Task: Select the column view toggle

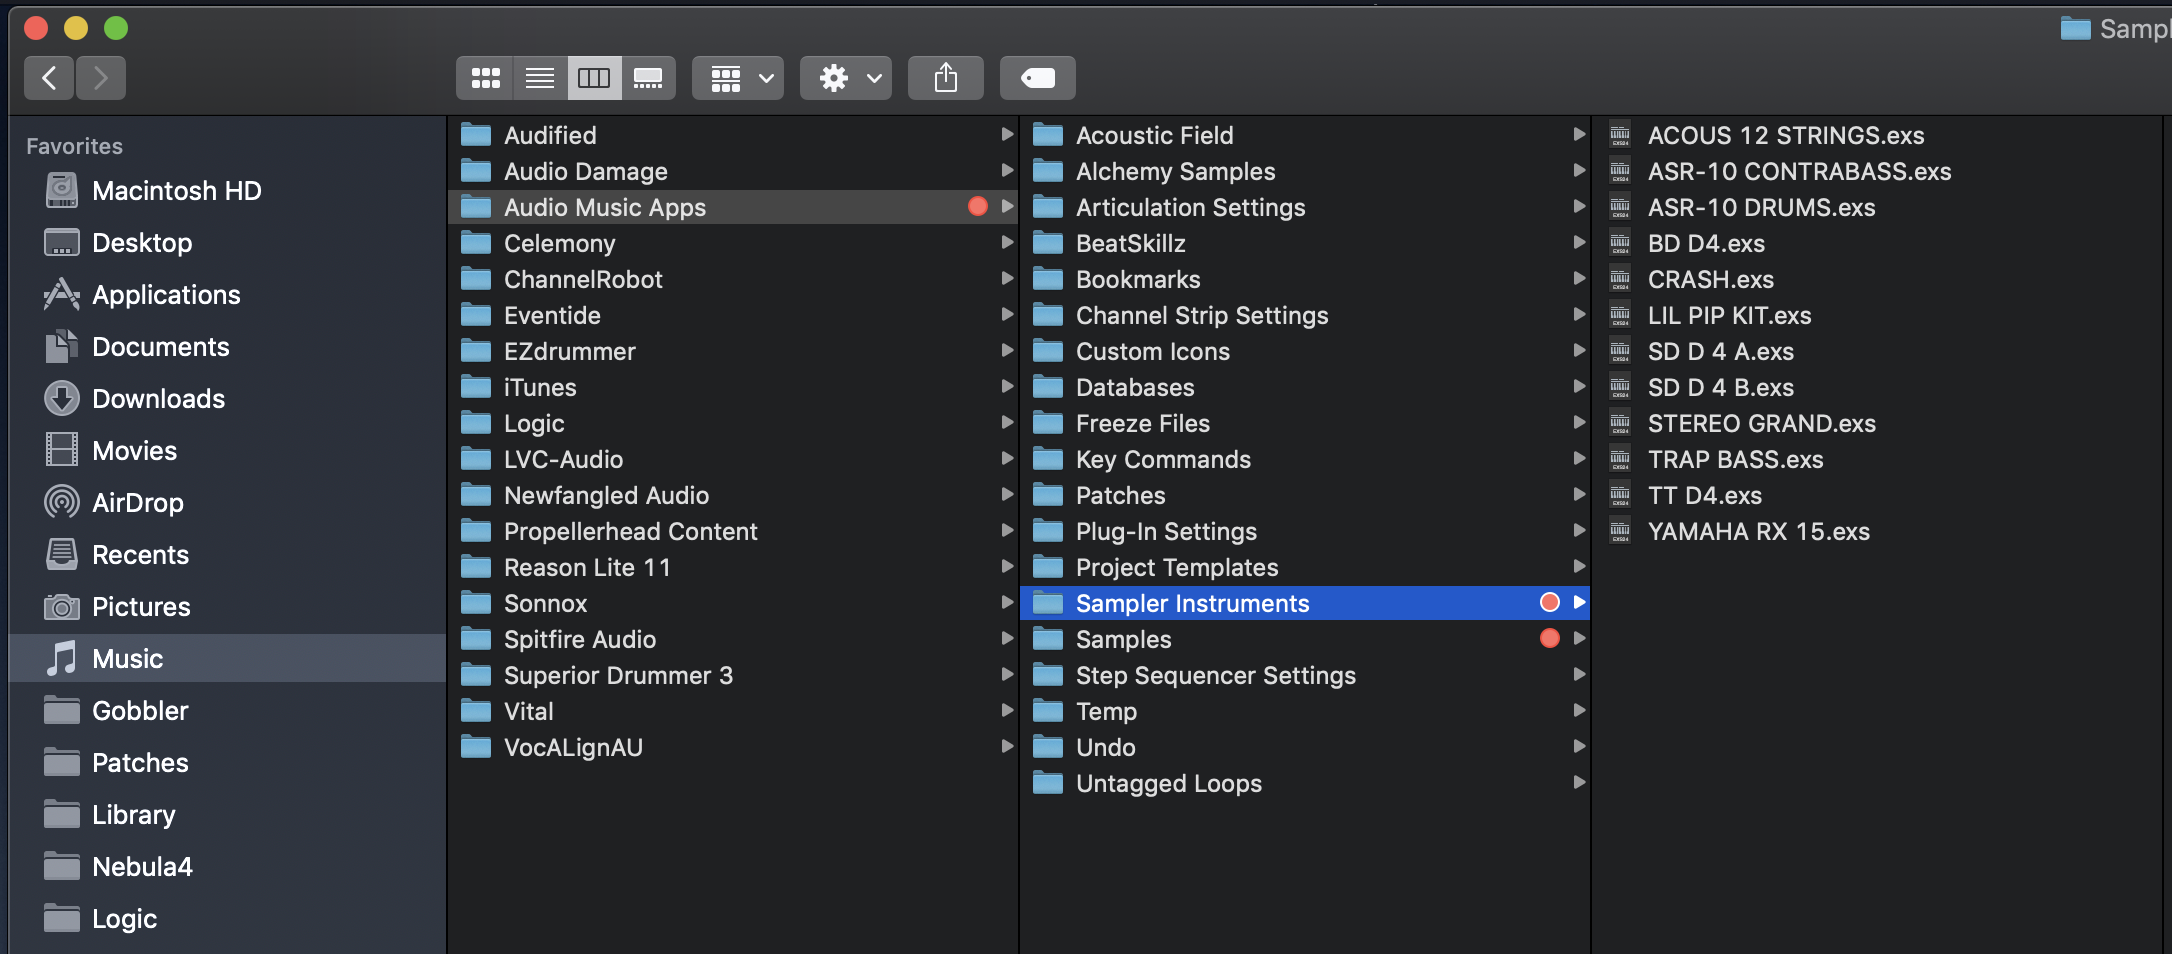Action: pos(594,78)
